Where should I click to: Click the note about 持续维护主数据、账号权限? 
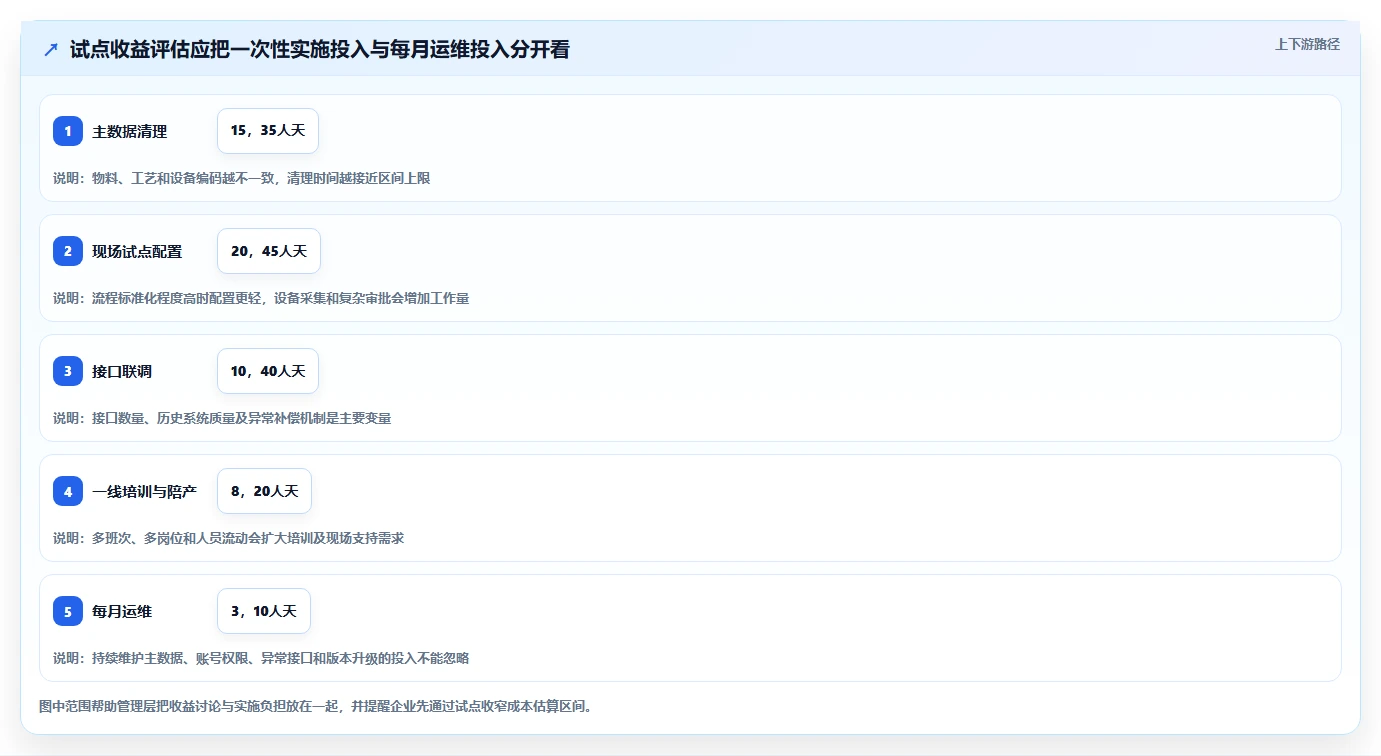coord(261,658)
